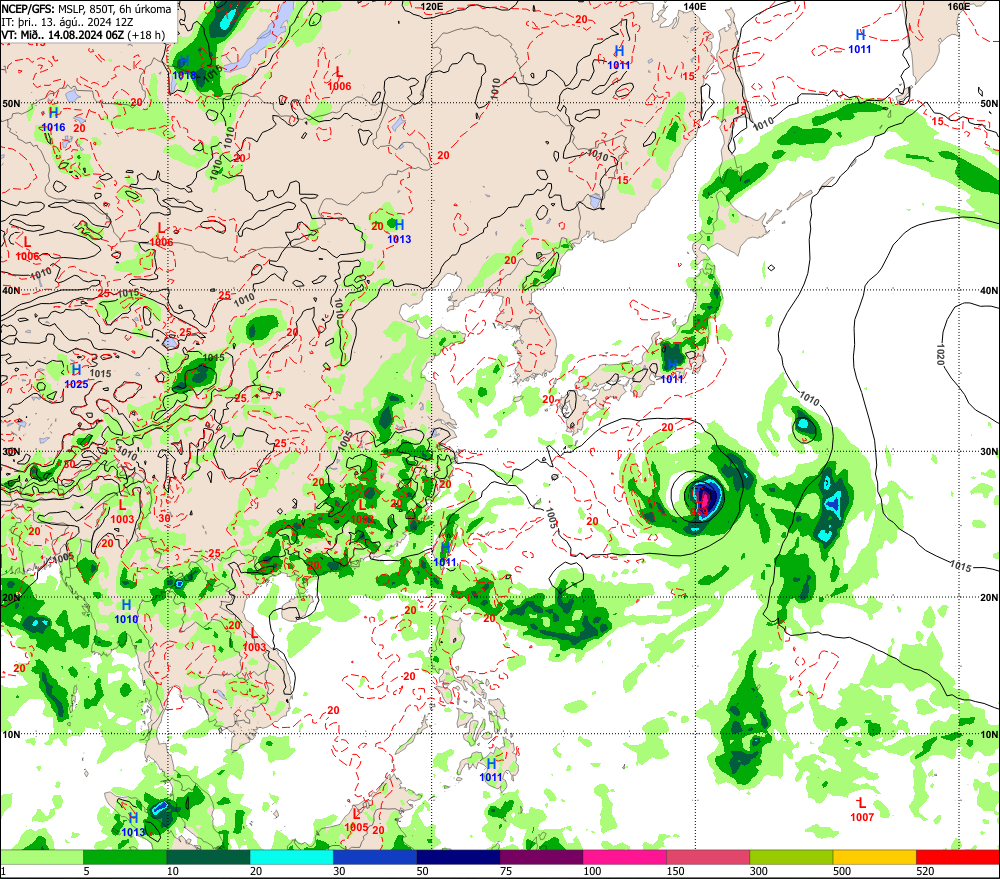Click legend scale value '100'
Viewport: 1000px width, 879px height.
(592, 871)
